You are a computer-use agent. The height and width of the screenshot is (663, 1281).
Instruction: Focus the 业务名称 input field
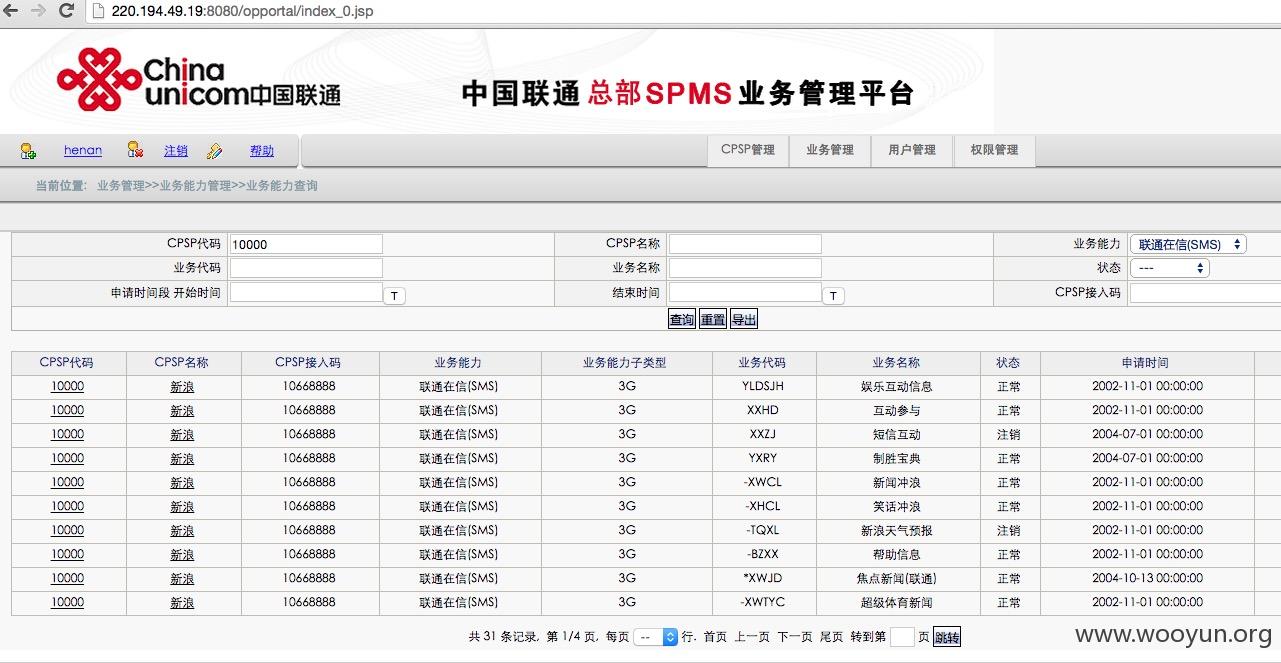(x=745, y=268)
